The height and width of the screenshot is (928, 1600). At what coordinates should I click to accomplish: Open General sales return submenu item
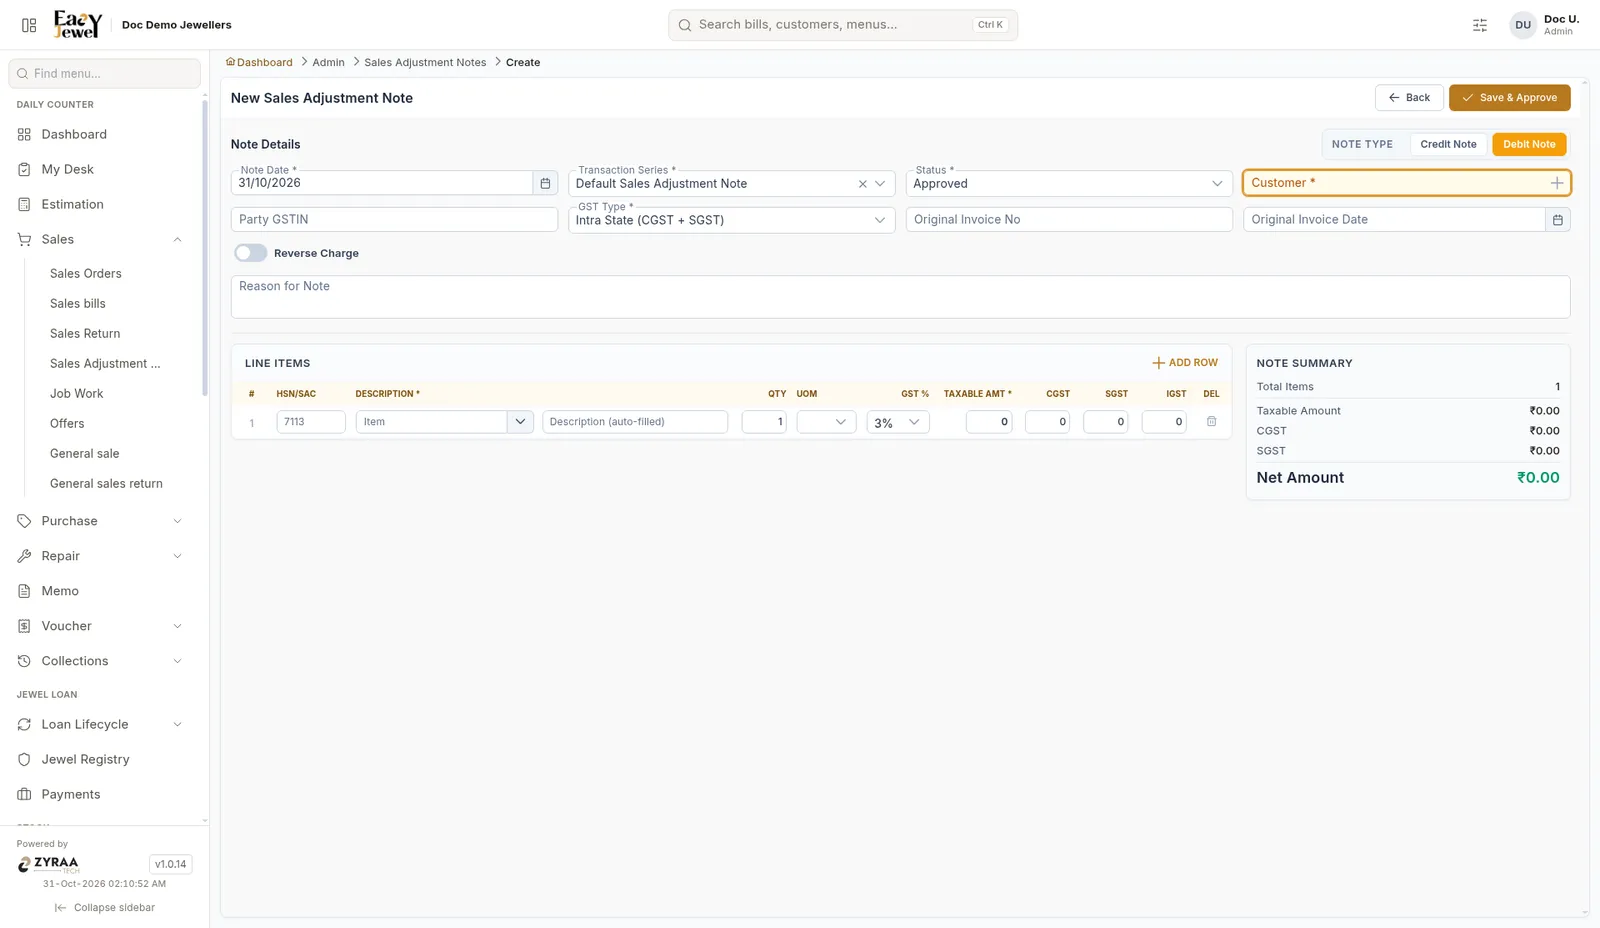click(x=106, y=484)
